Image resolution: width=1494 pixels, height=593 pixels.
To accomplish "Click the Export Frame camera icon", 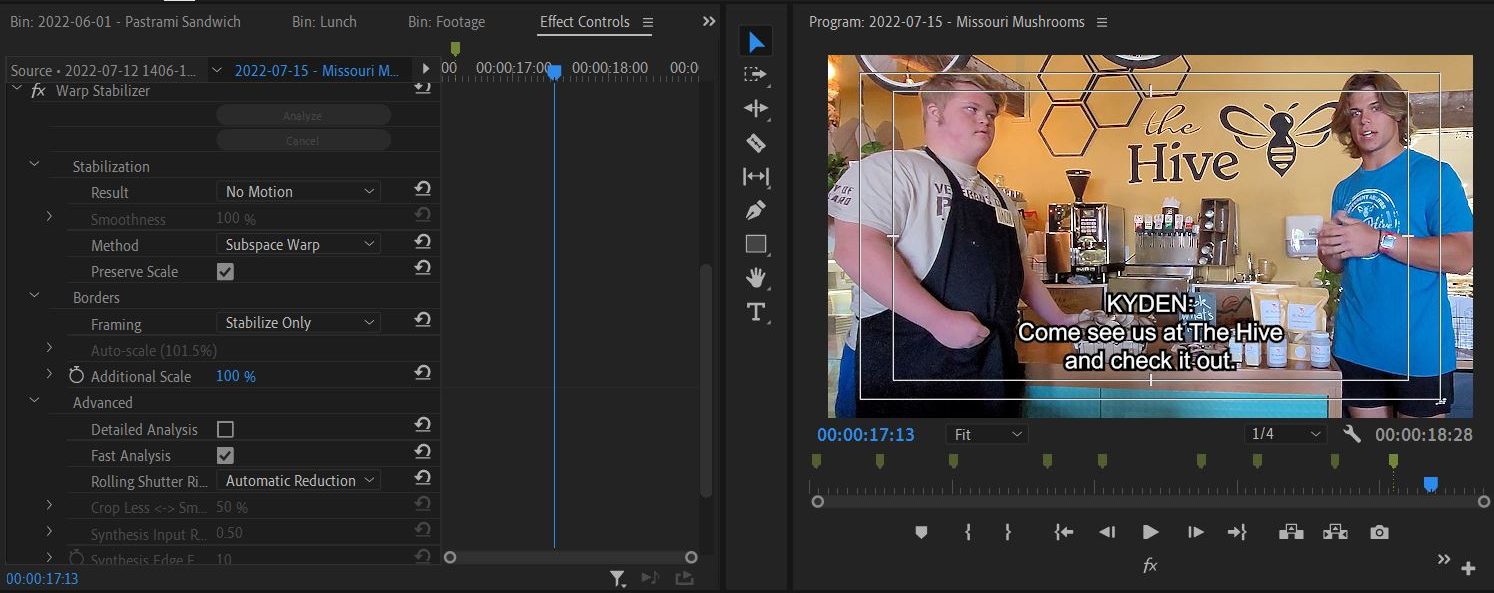I will tap(1379, 532).
